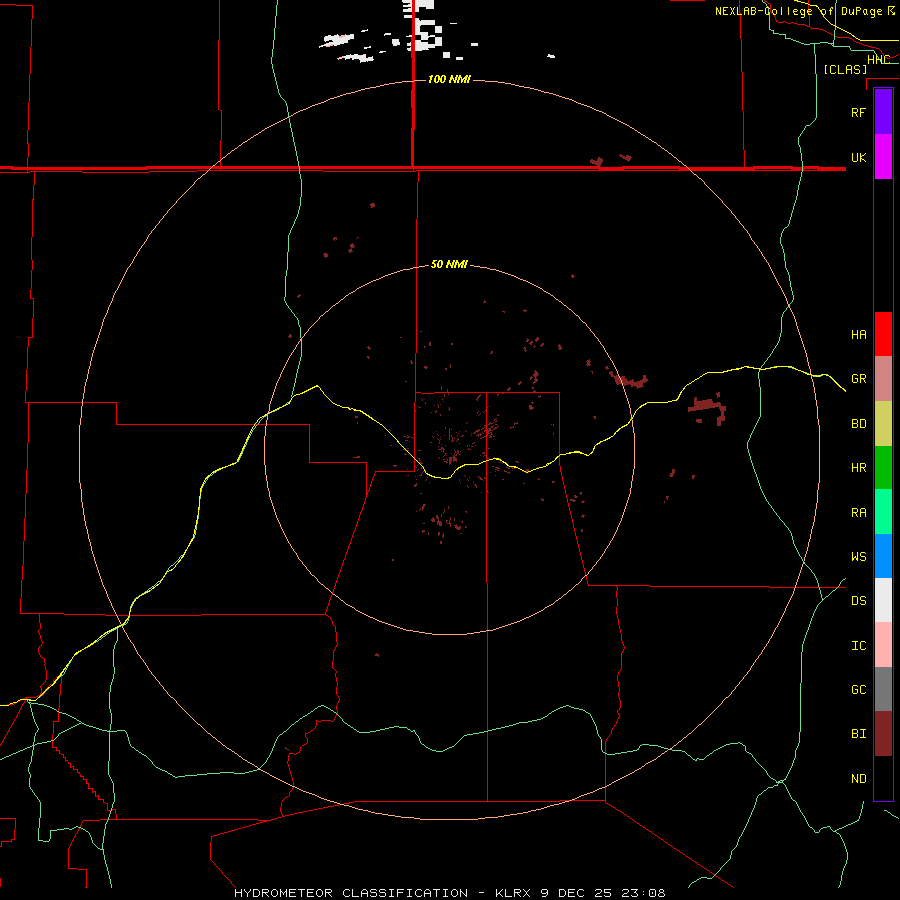Select the HR legend label
900x900 pixels.
click(858, 467)
